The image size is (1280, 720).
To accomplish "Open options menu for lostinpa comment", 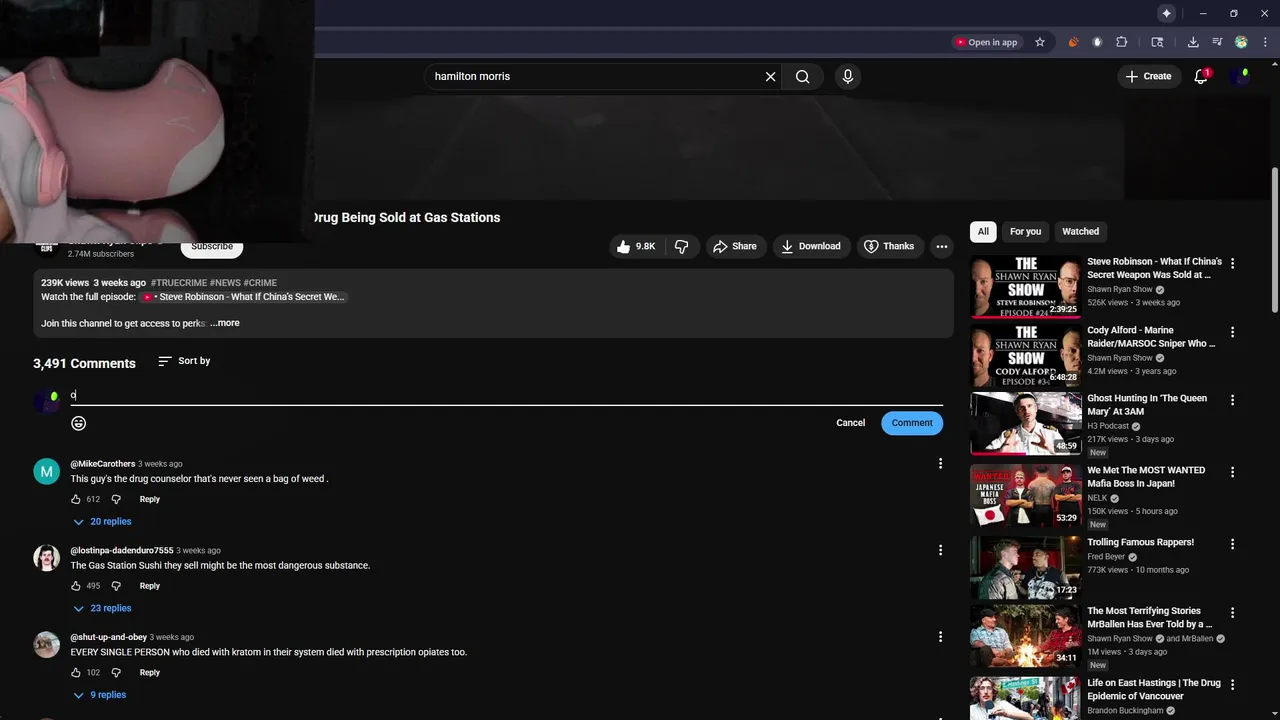I will point(940,550).
